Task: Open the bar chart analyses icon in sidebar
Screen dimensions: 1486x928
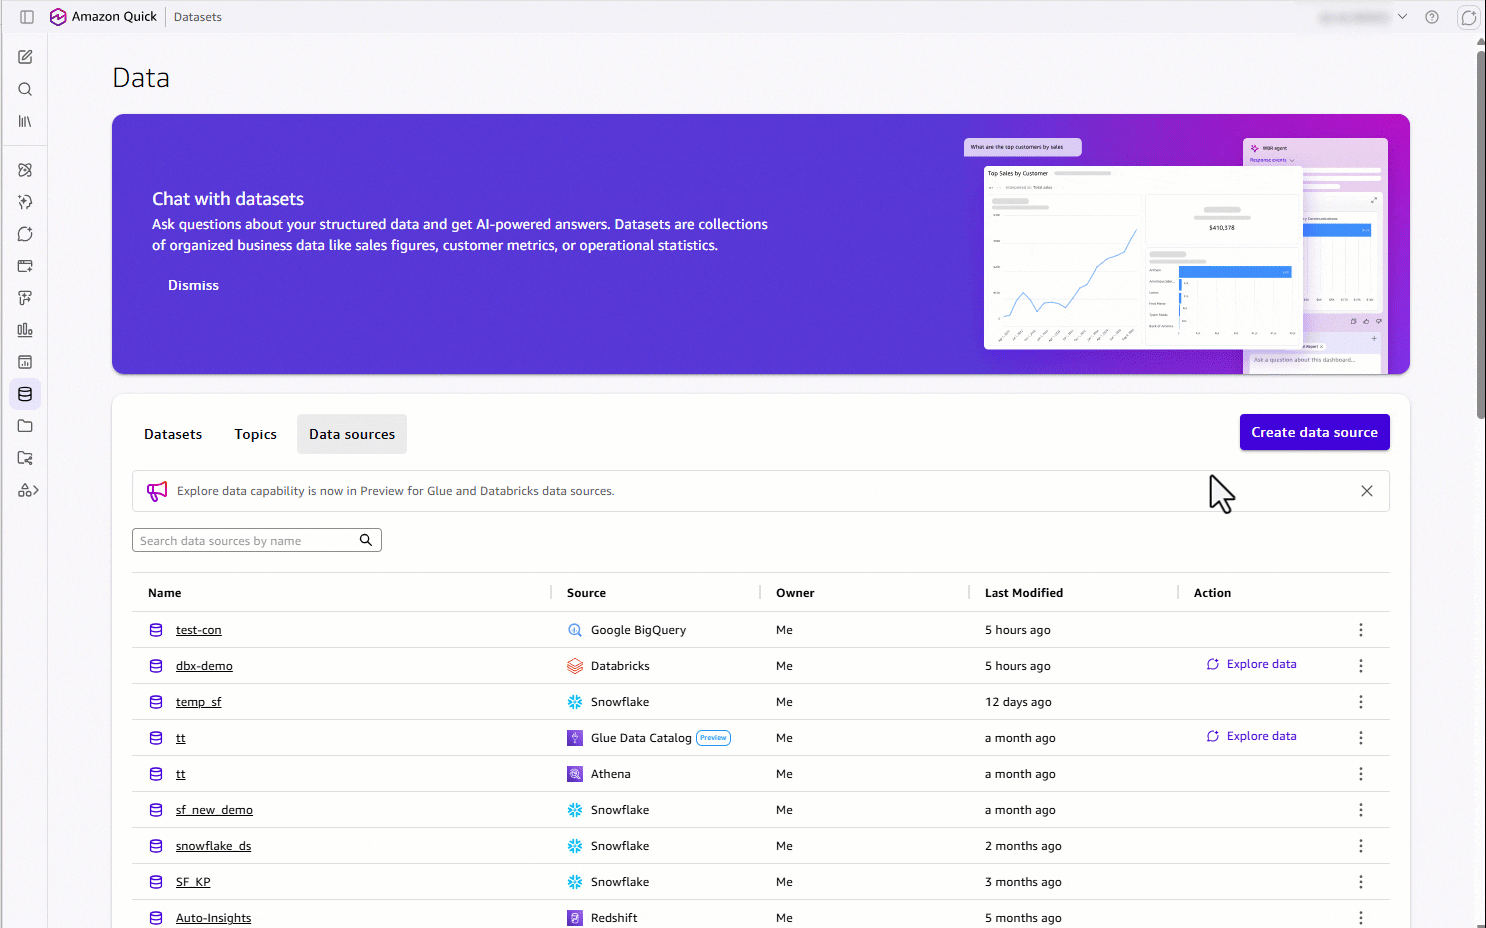Action: coord(25,330)
